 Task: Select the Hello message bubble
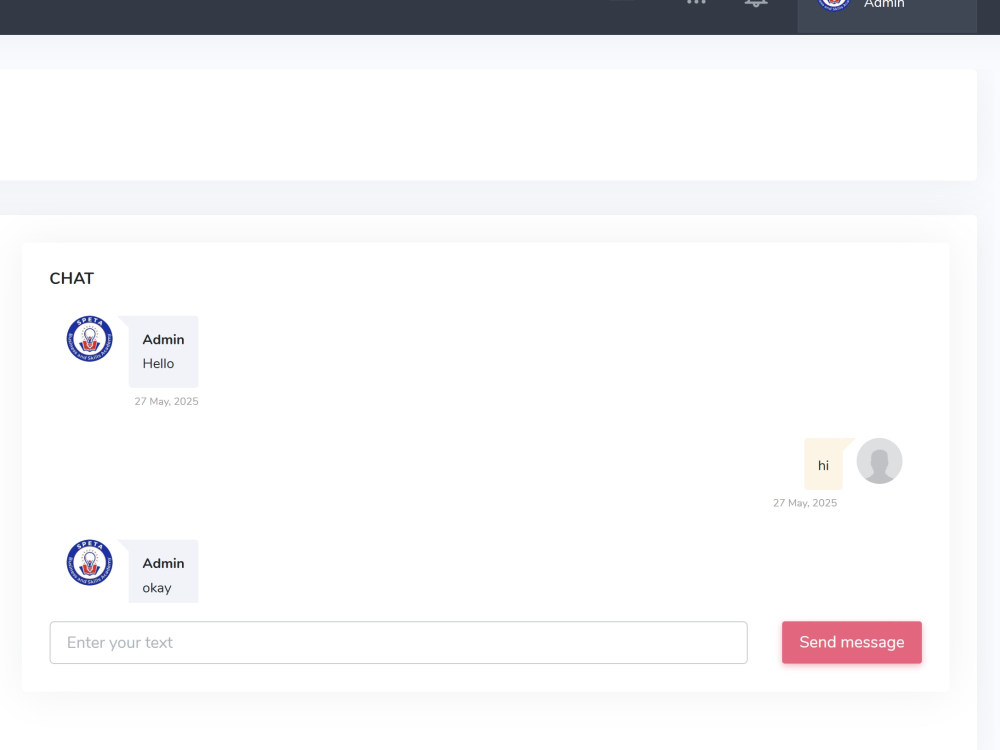[x=163, y=351]
